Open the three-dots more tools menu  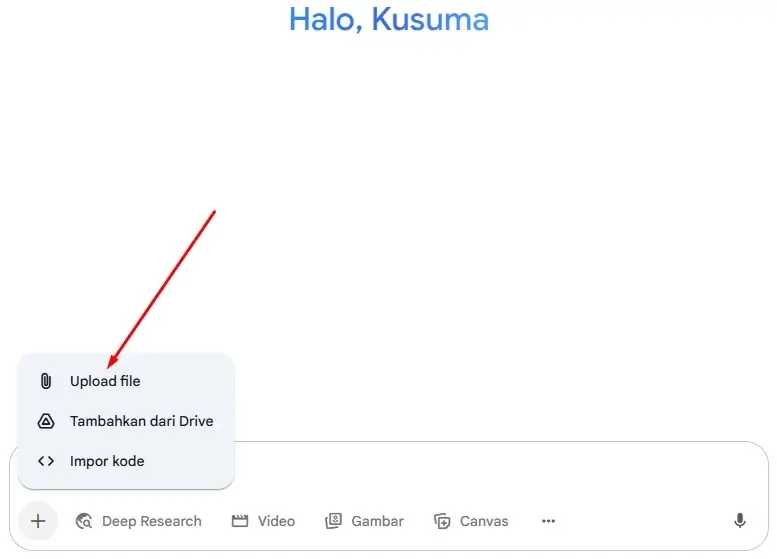(549, 521)
